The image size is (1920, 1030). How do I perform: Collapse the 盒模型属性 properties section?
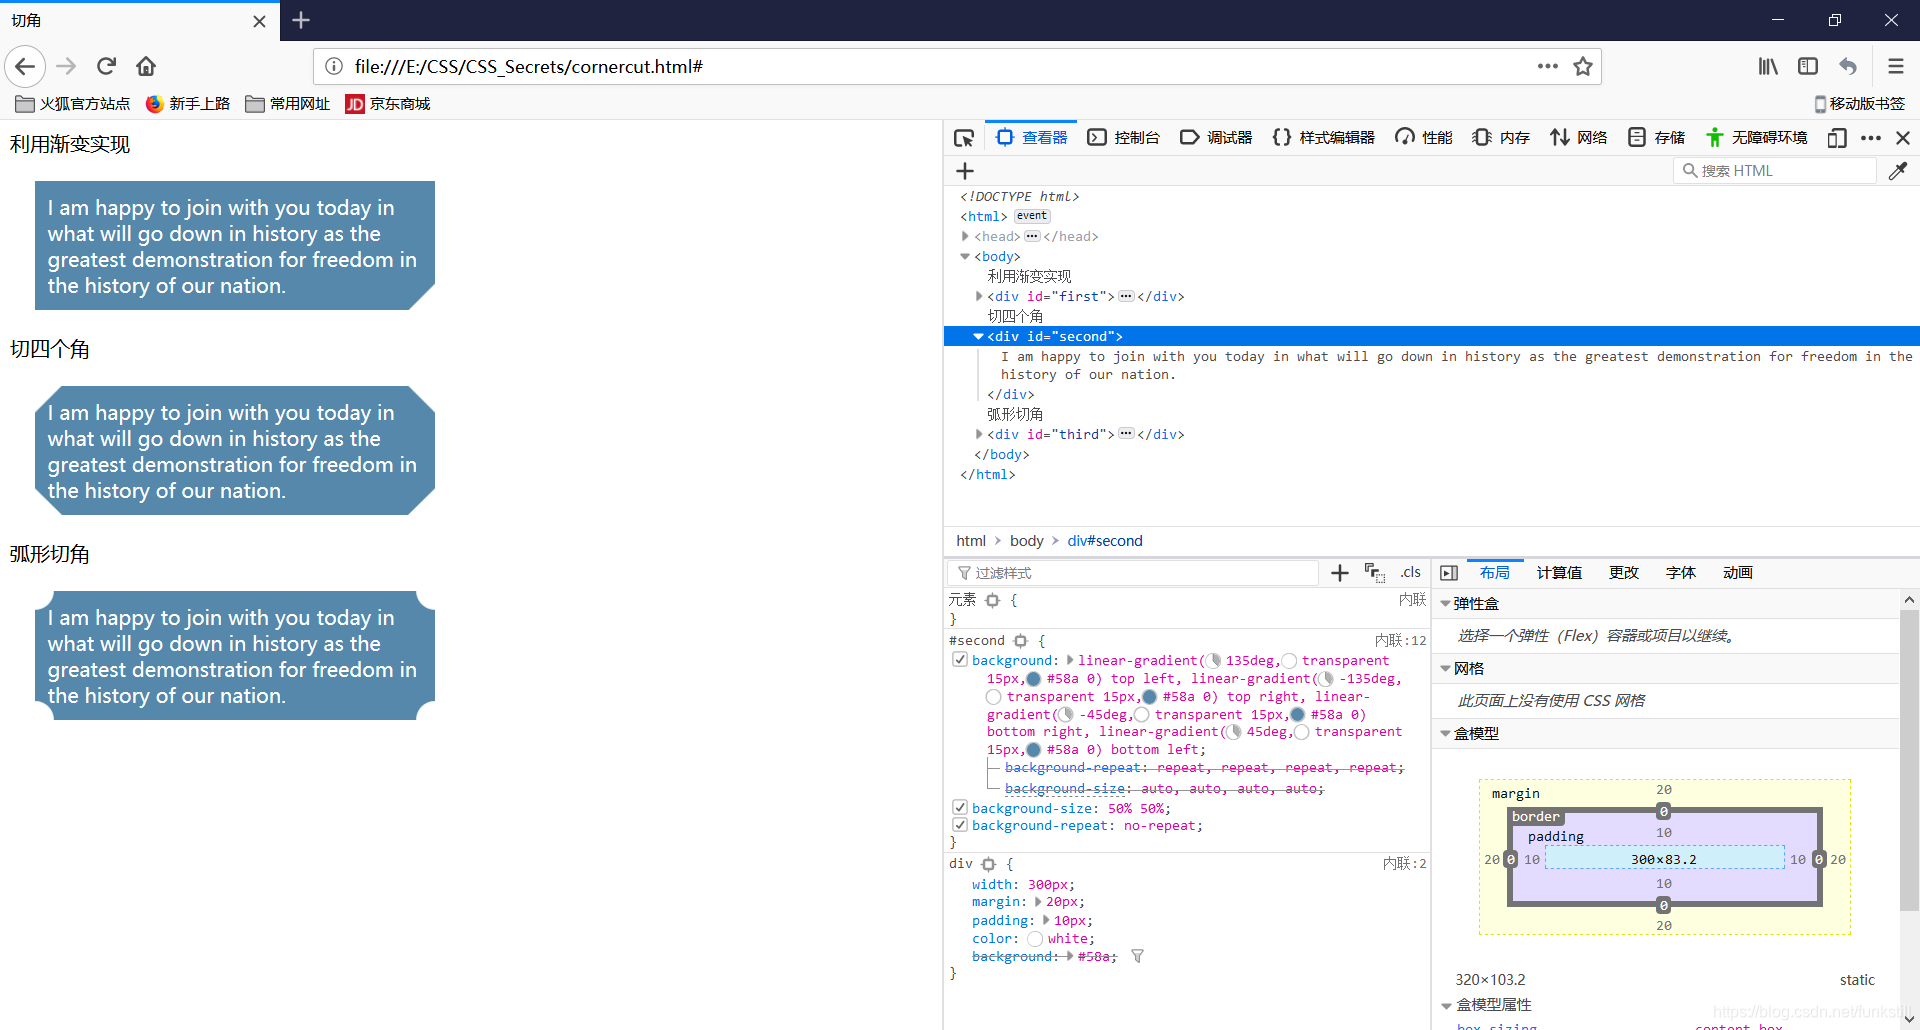pyautogui.click(x=1447, y=1005)
